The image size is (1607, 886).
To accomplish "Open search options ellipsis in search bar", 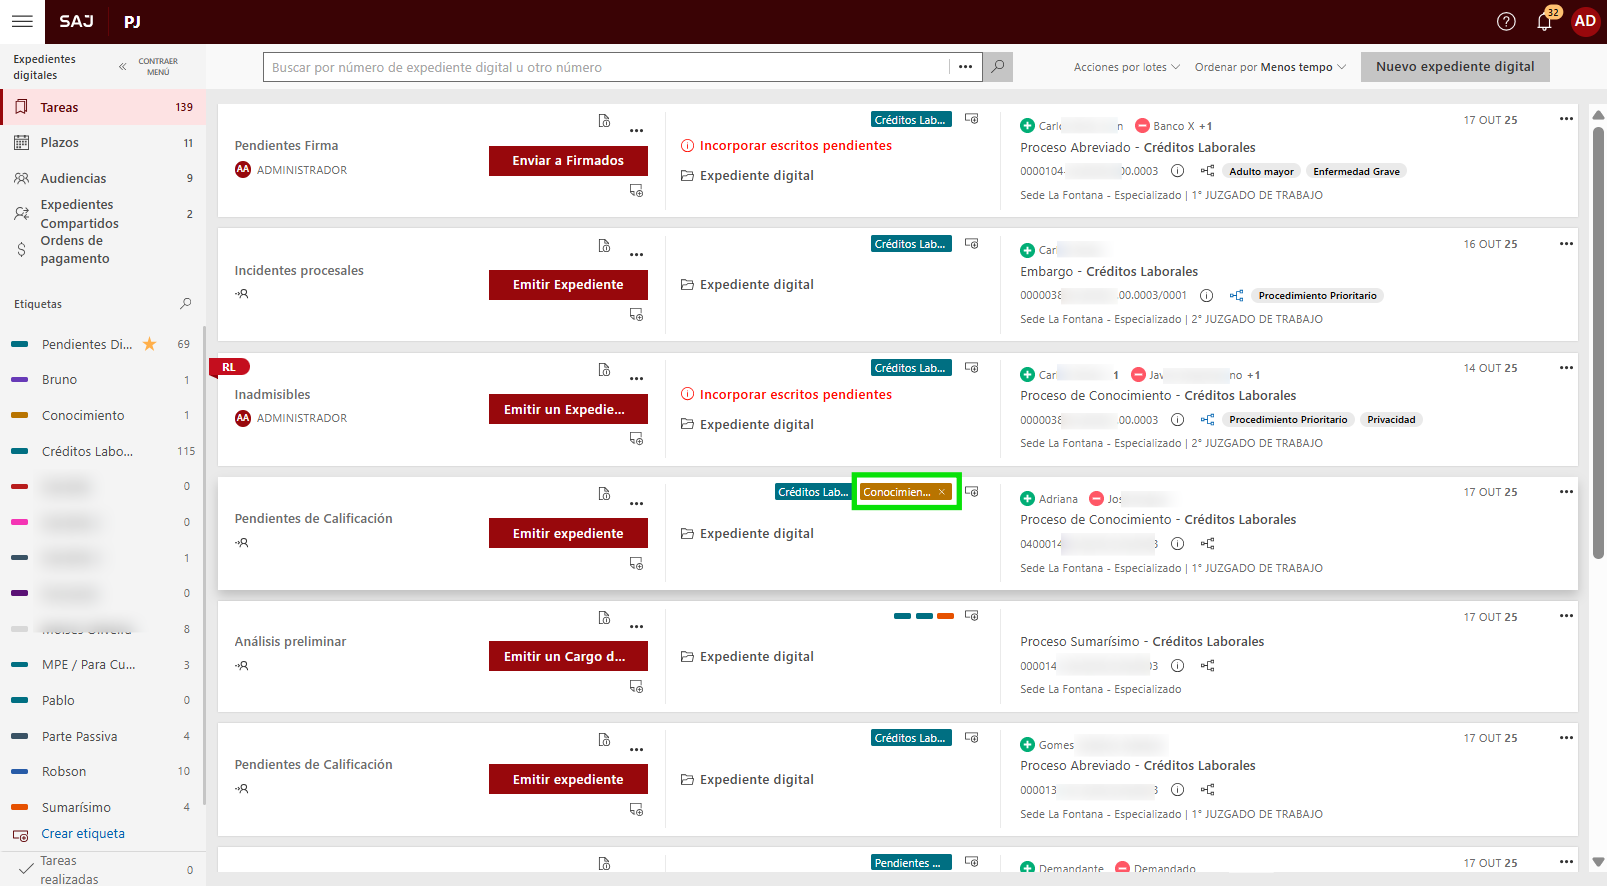I will click(x=965, y=67).
